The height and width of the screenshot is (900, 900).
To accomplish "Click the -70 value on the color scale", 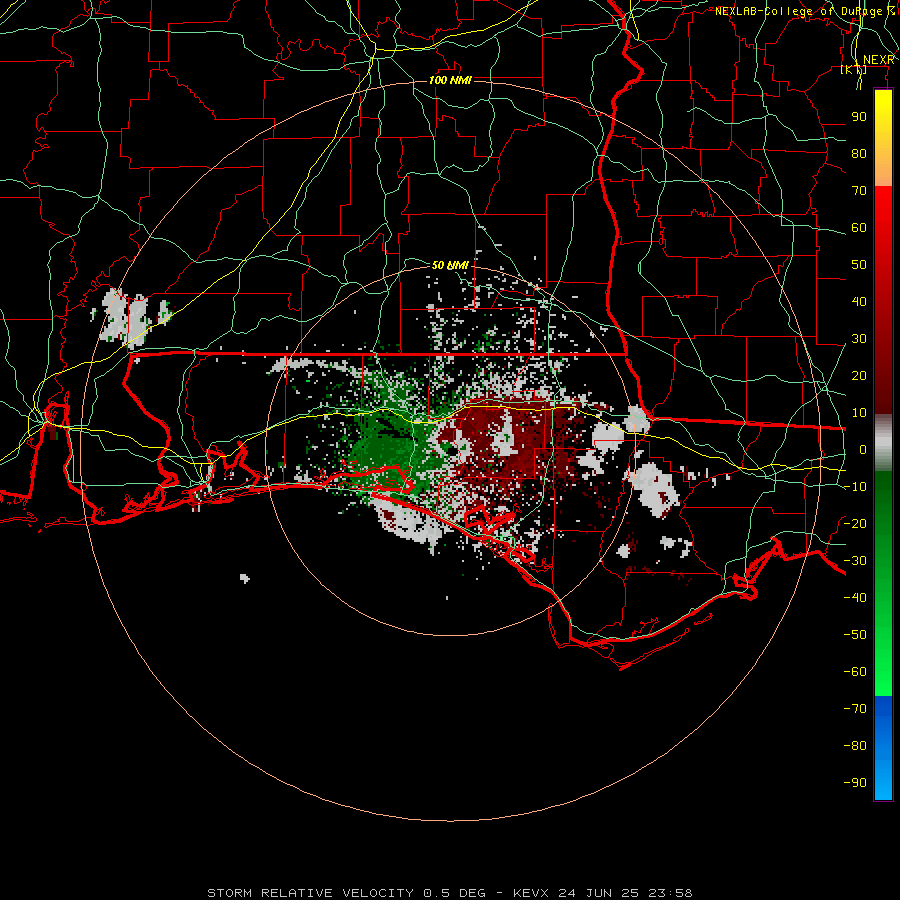I will pyautogui.click(x=855, y=708).
